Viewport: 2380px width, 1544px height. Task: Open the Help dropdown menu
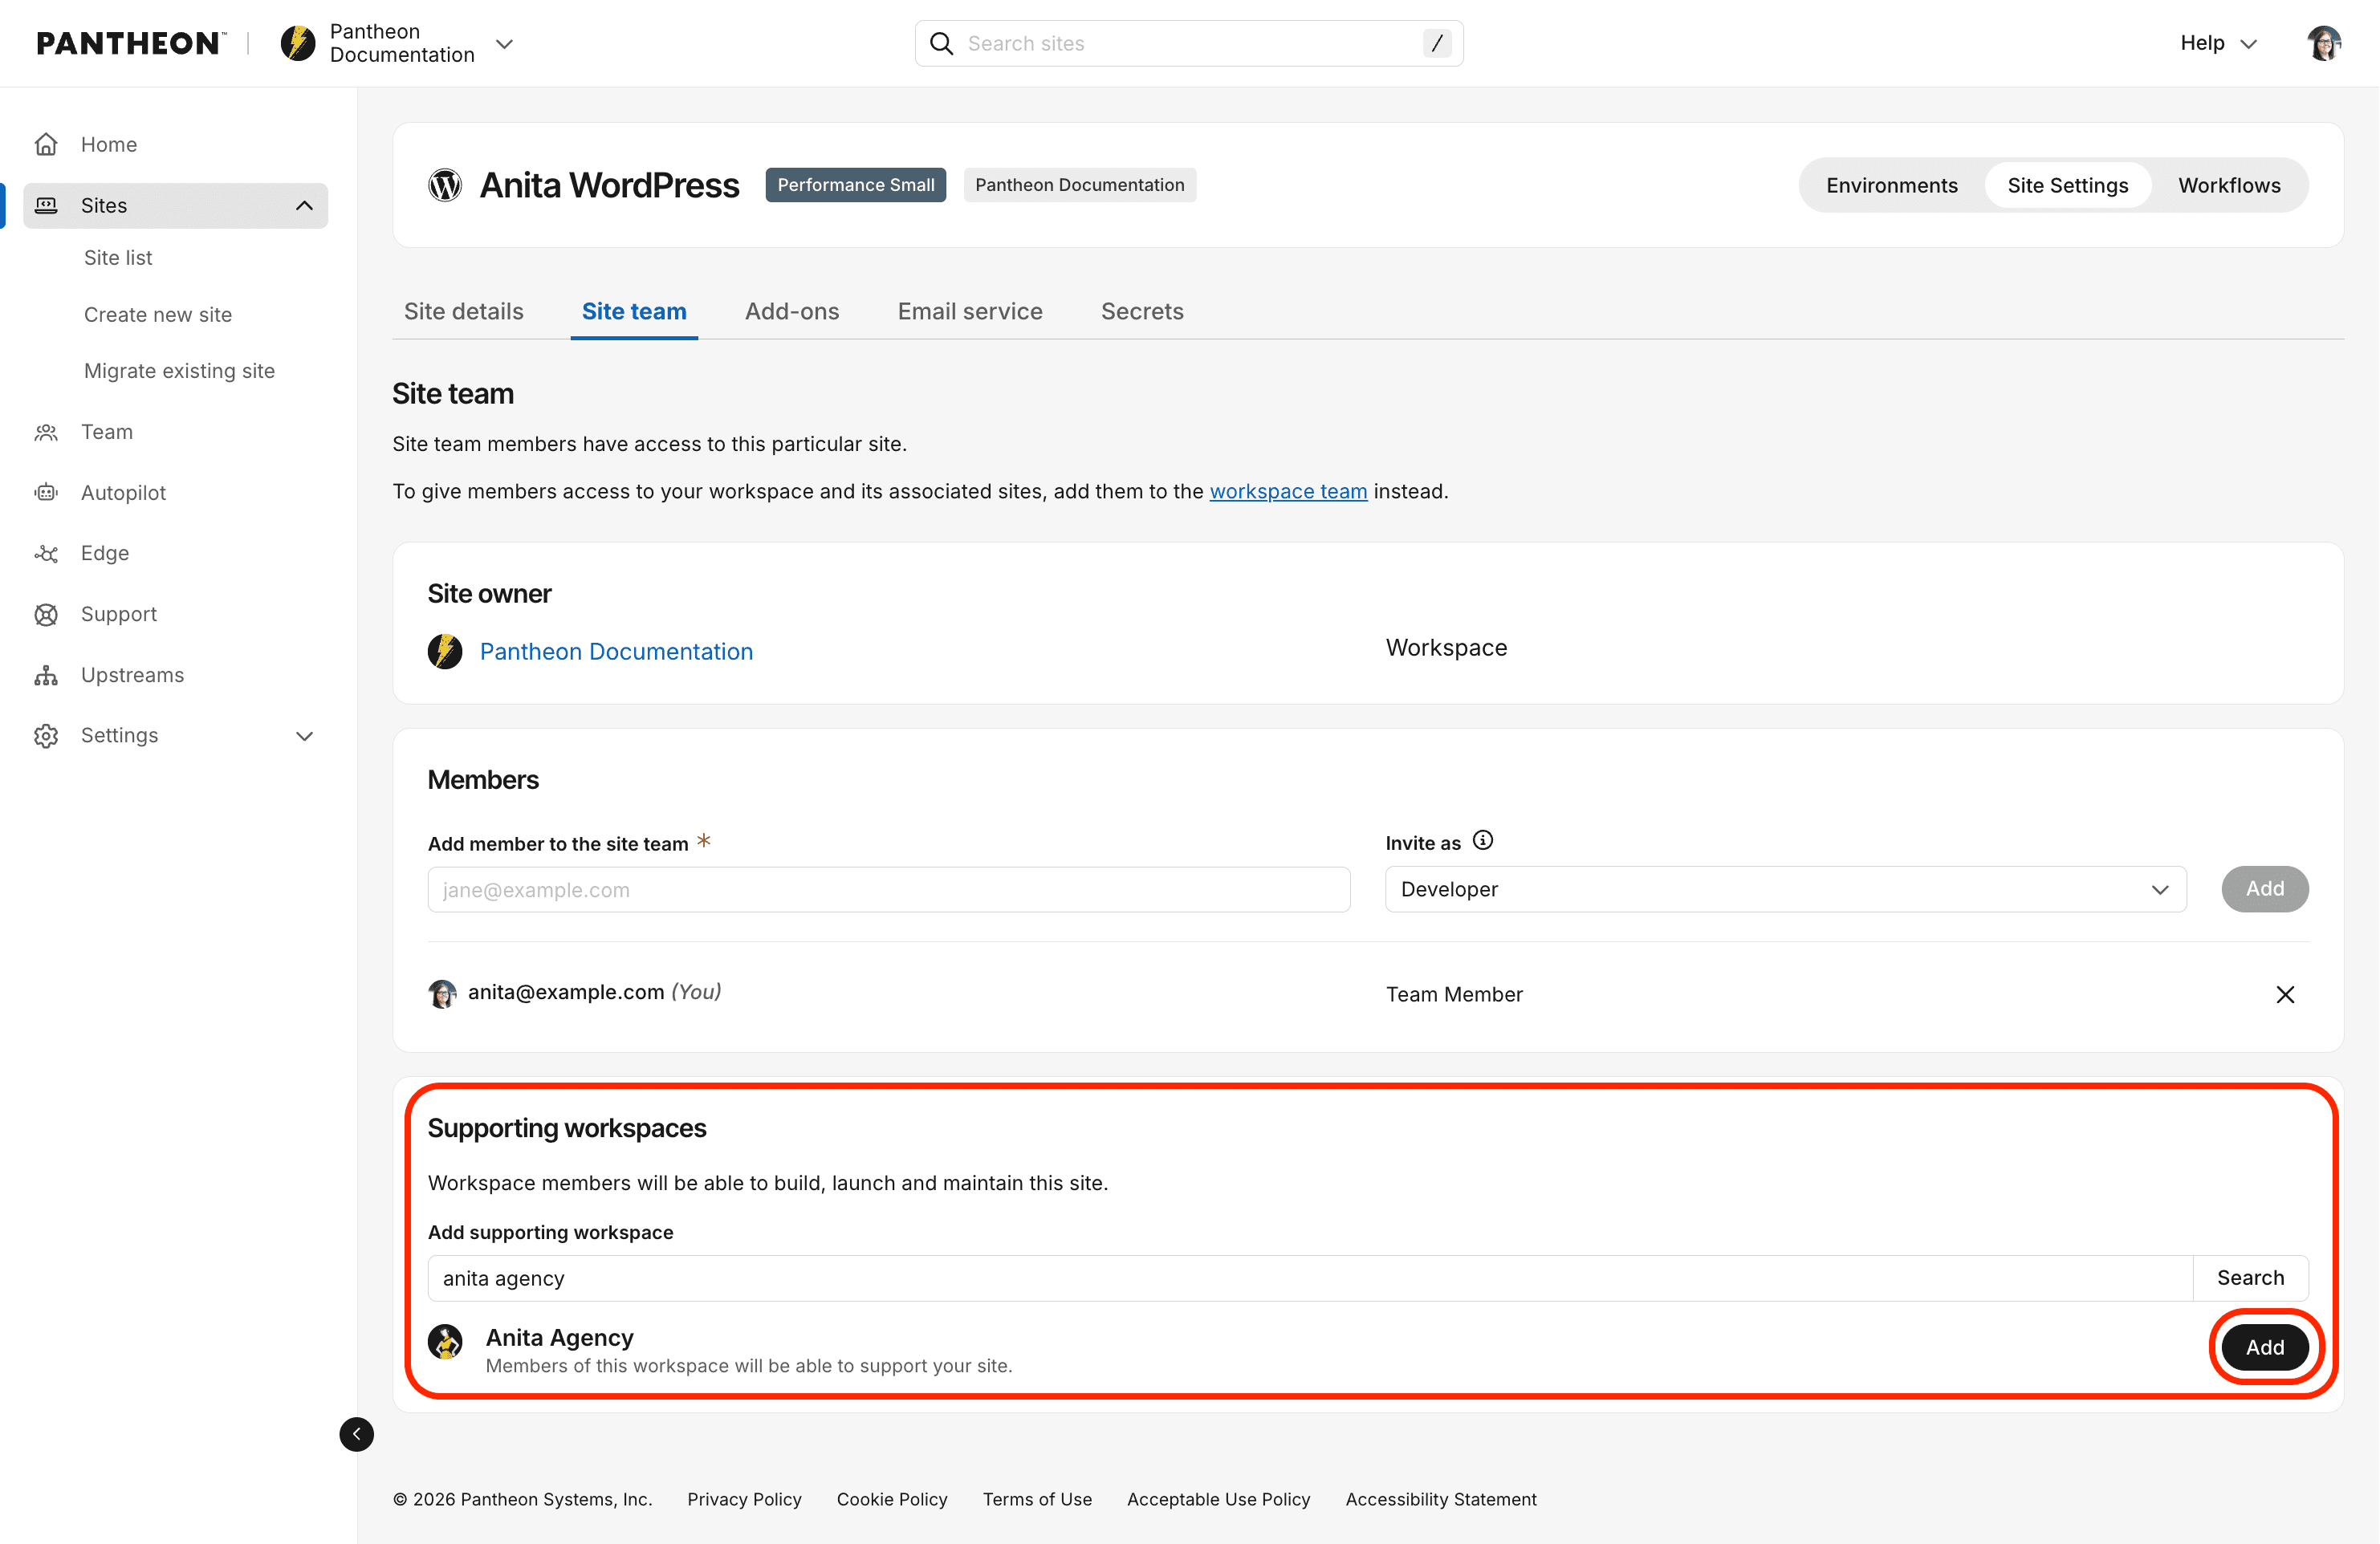click(2218, 43)
